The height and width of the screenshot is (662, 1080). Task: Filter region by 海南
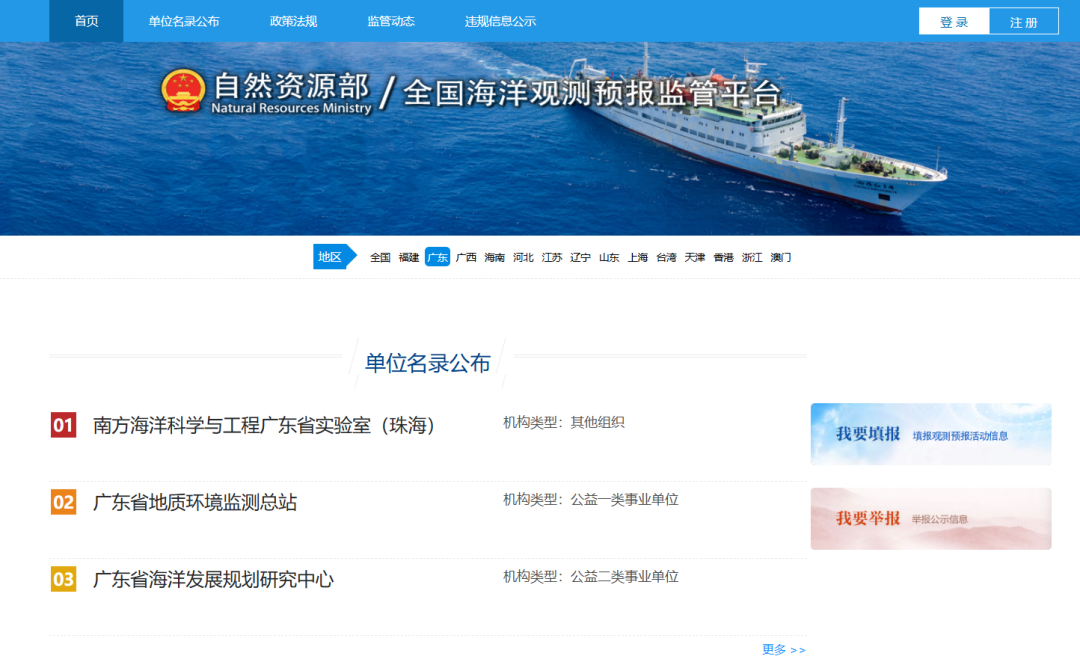(x=495, y=258)
